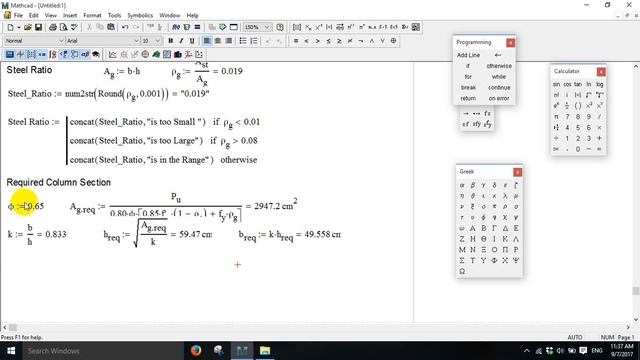Viewport: 640px width, 360px height.
Task: Insert an X-Y plot from the graph toolbar
Action: (113, 54)
